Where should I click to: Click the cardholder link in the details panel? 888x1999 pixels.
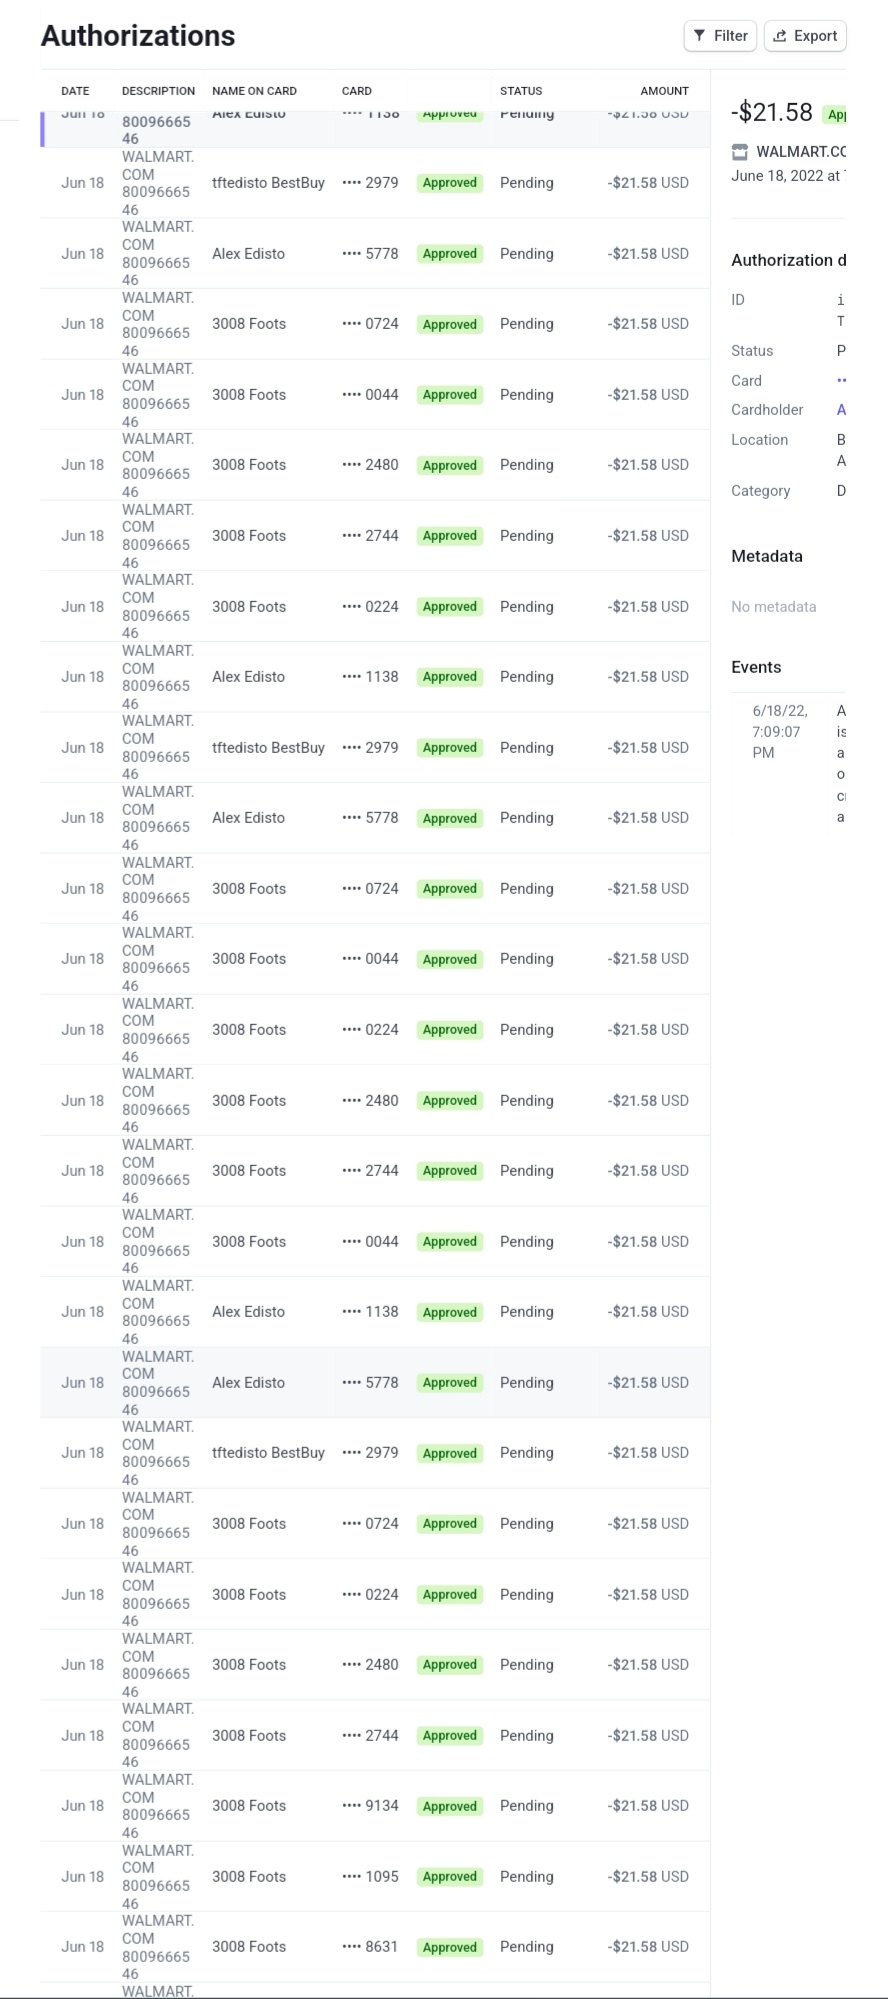click(x=841, y=410)
